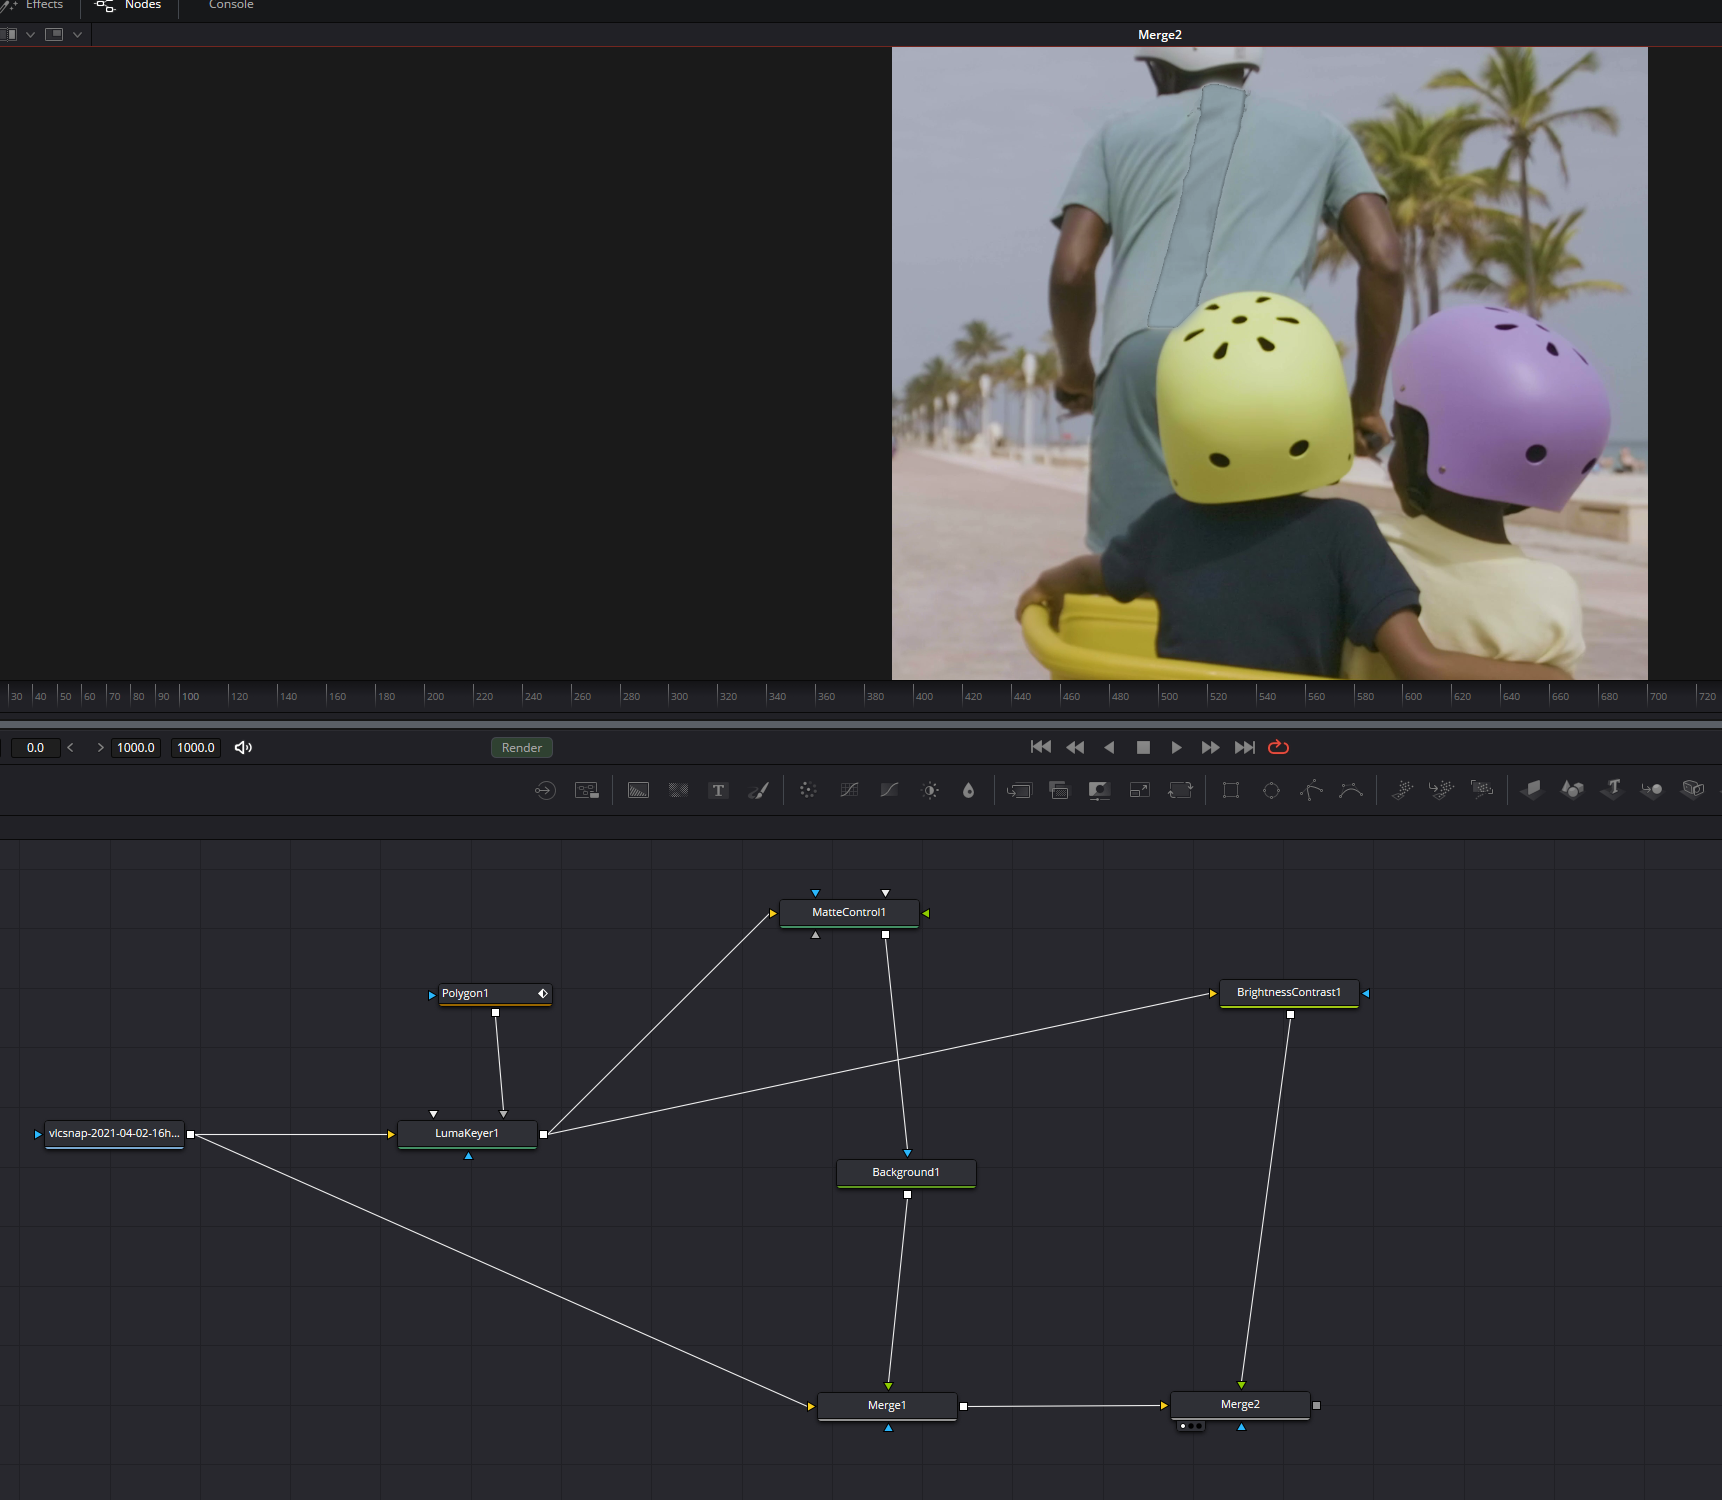Toggle the Polygon1 node diamond indicator
This screenshot has width=1722, height=1500.
point(543,993)
